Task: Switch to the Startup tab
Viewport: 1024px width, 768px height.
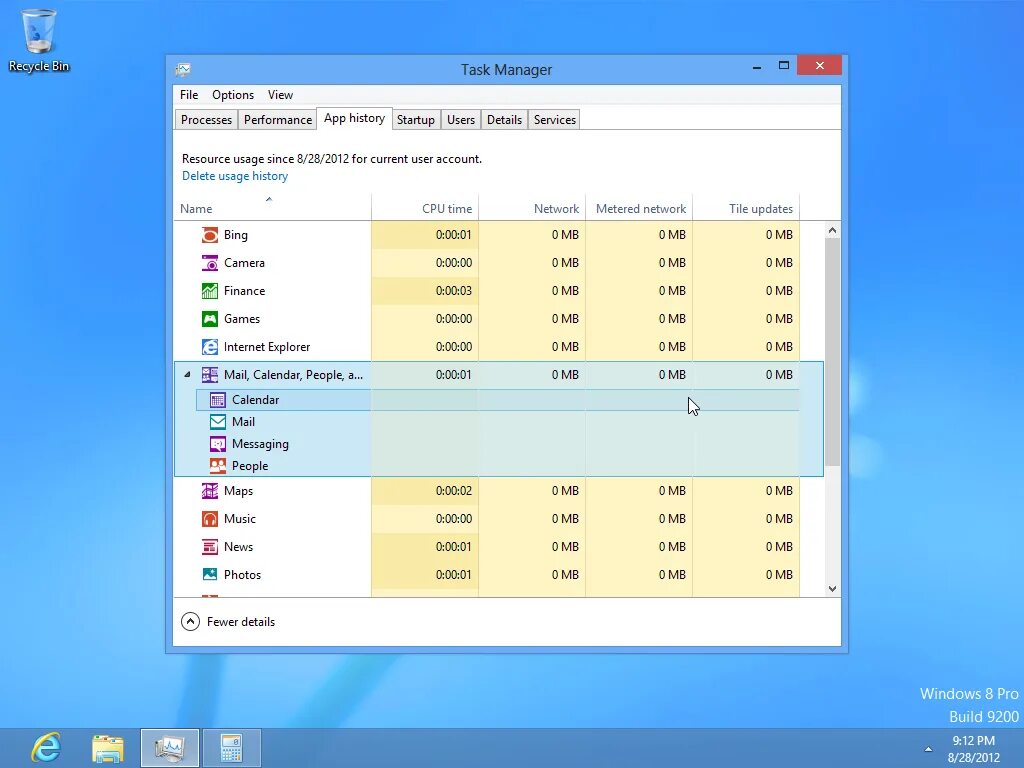Action: tap(415, 120)
